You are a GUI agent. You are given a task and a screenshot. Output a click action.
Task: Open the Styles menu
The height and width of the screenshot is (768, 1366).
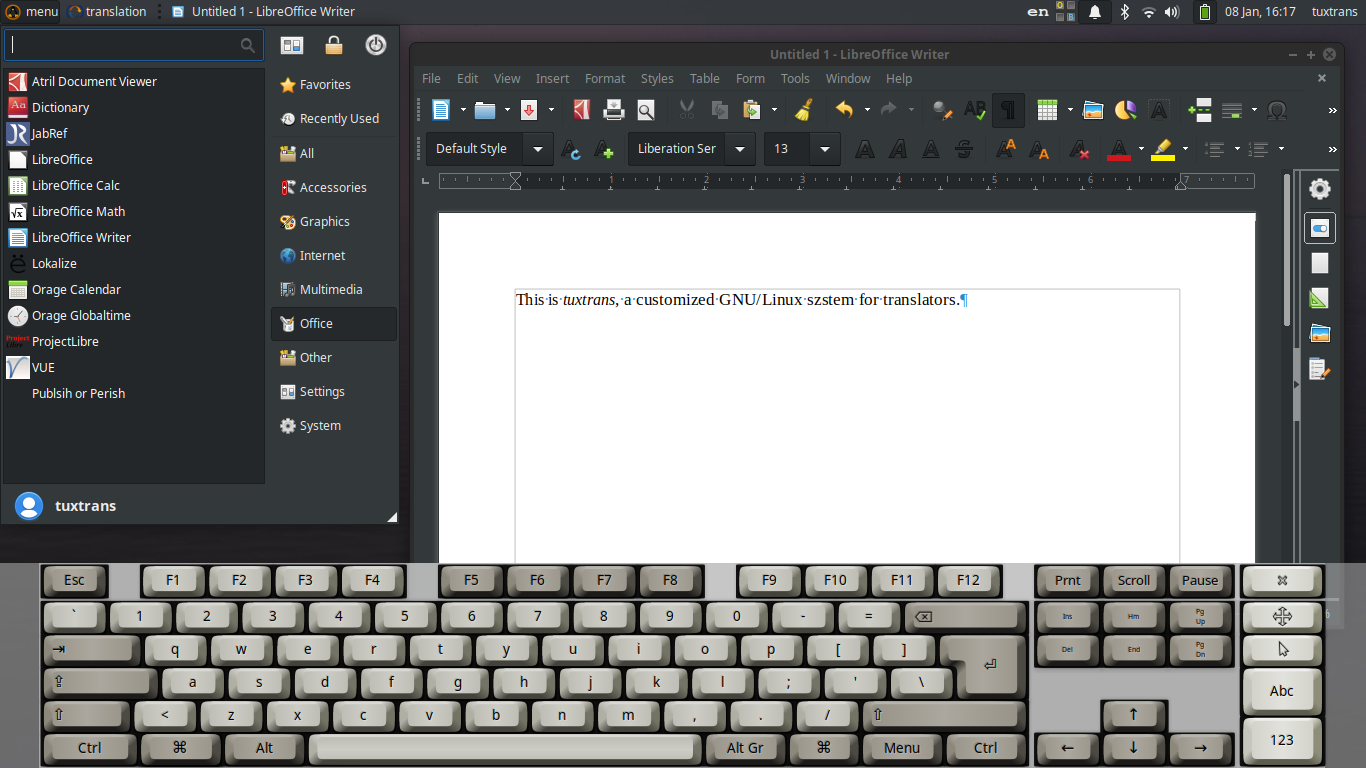pos(657,78)
